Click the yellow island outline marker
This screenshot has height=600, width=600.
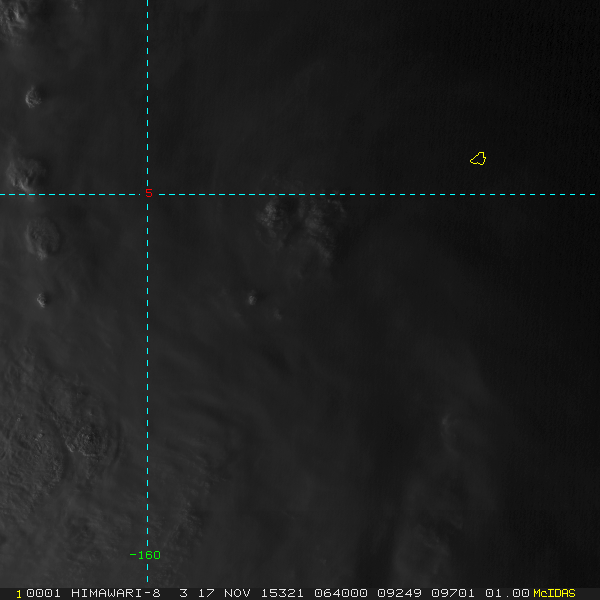[478, 158]
